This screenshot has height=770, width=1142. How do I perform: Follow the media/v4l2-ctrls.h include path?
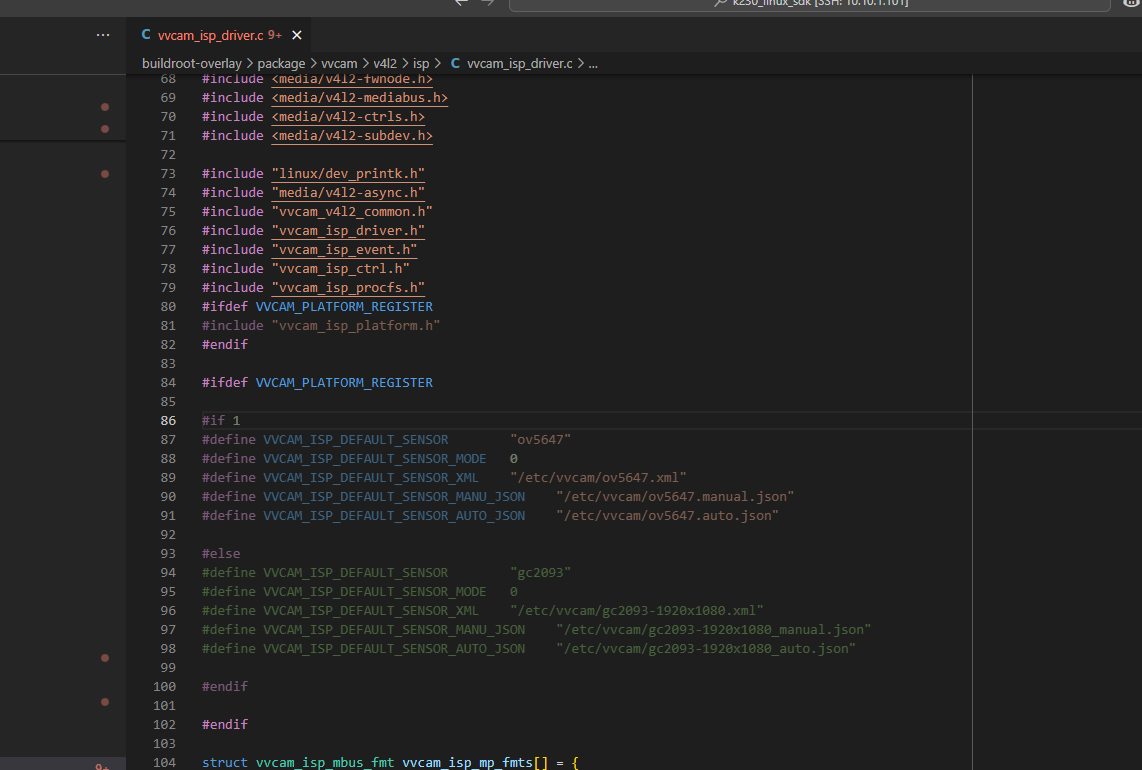click(x=348, y=117)
